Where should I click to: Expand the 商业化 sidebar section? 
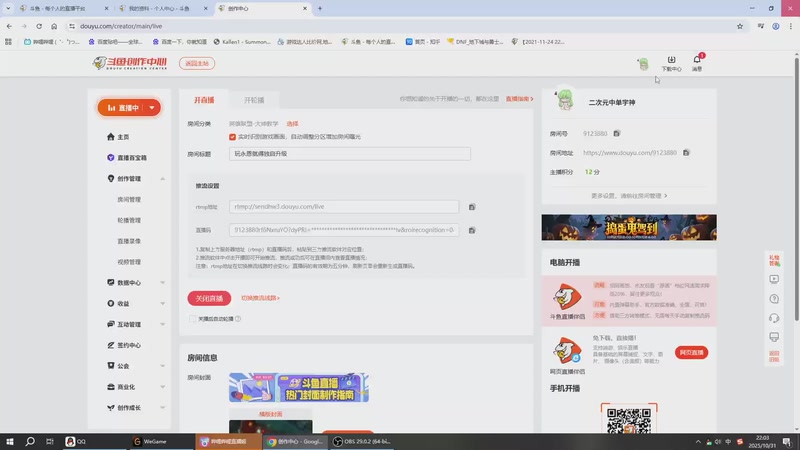pyautogui.click(x=163, y=387)
